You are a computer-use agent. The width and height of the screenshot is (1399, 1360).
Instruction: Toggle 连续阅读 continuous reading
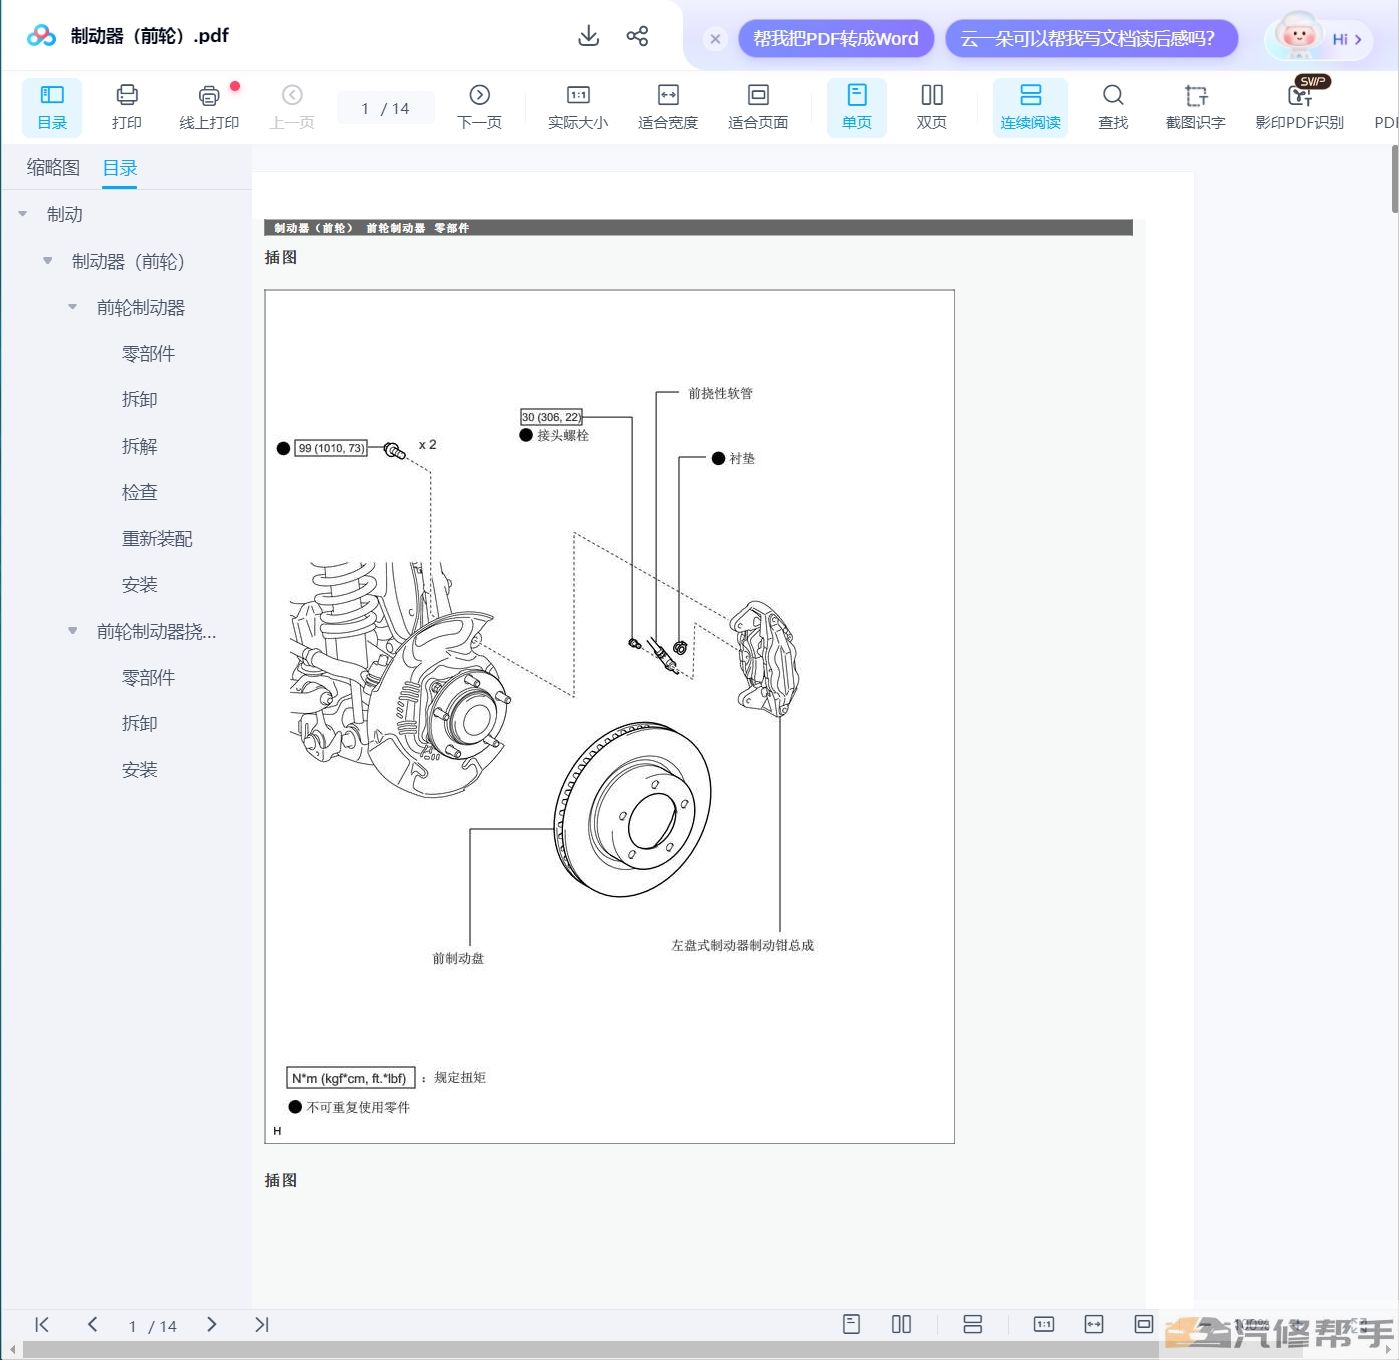pos(1030,108)
